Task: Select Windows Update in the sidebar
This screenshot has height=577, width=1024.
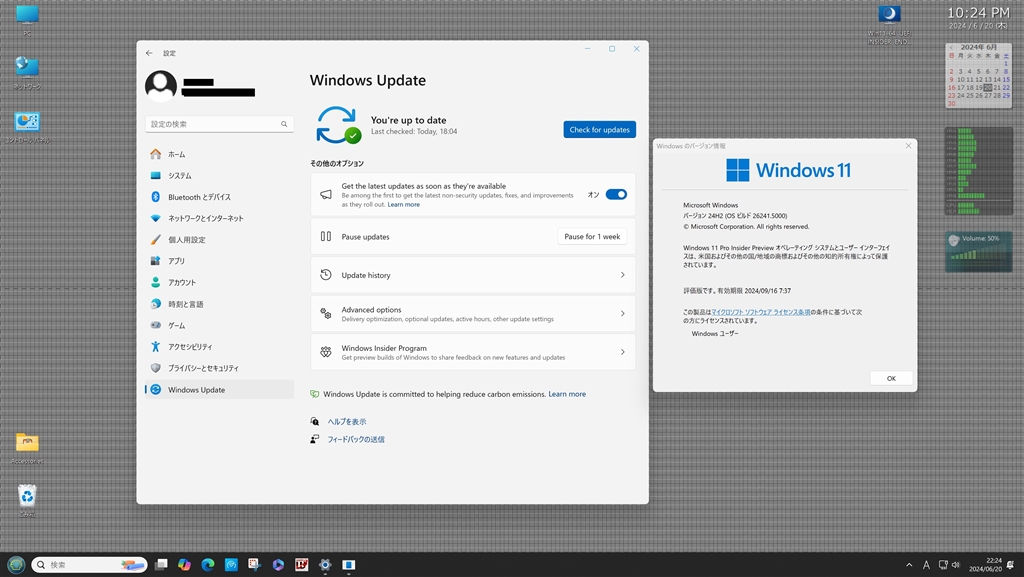Action: coord(196,390)
